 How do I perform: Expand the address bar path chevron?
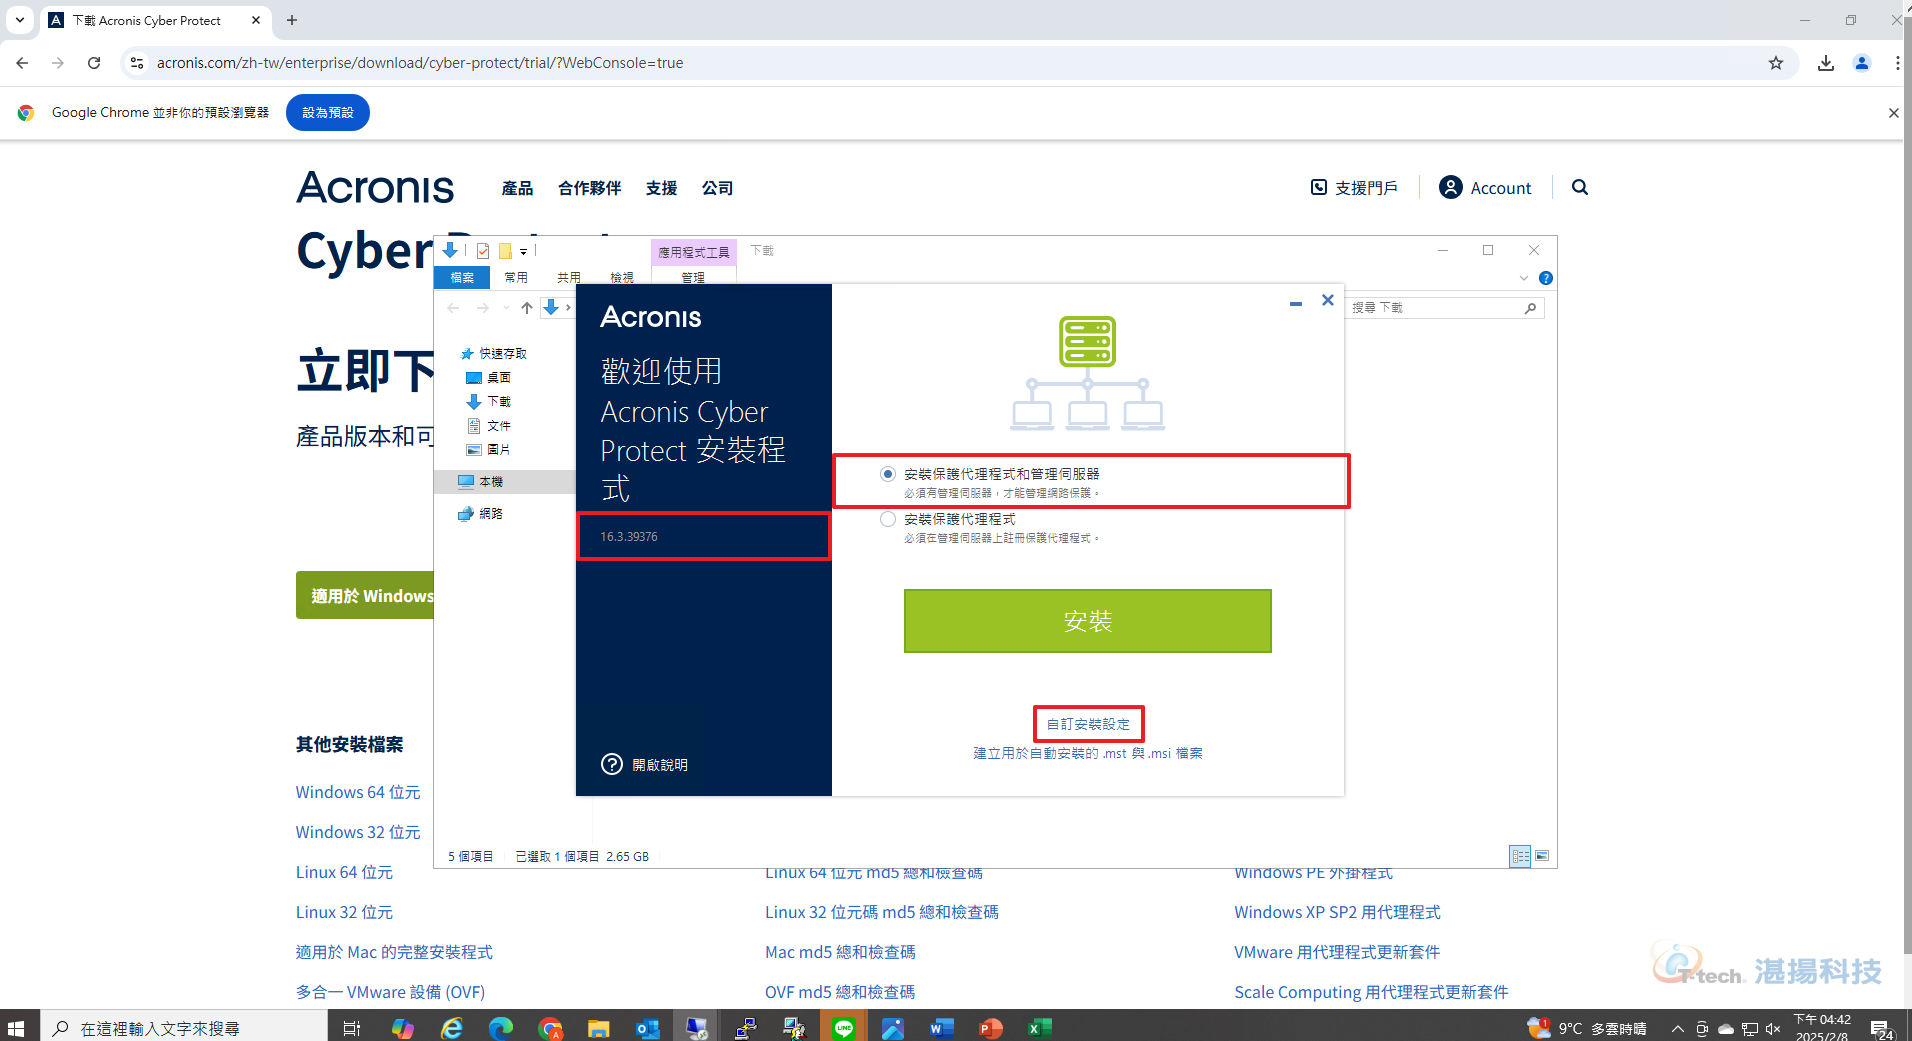(x=568, y=308)
